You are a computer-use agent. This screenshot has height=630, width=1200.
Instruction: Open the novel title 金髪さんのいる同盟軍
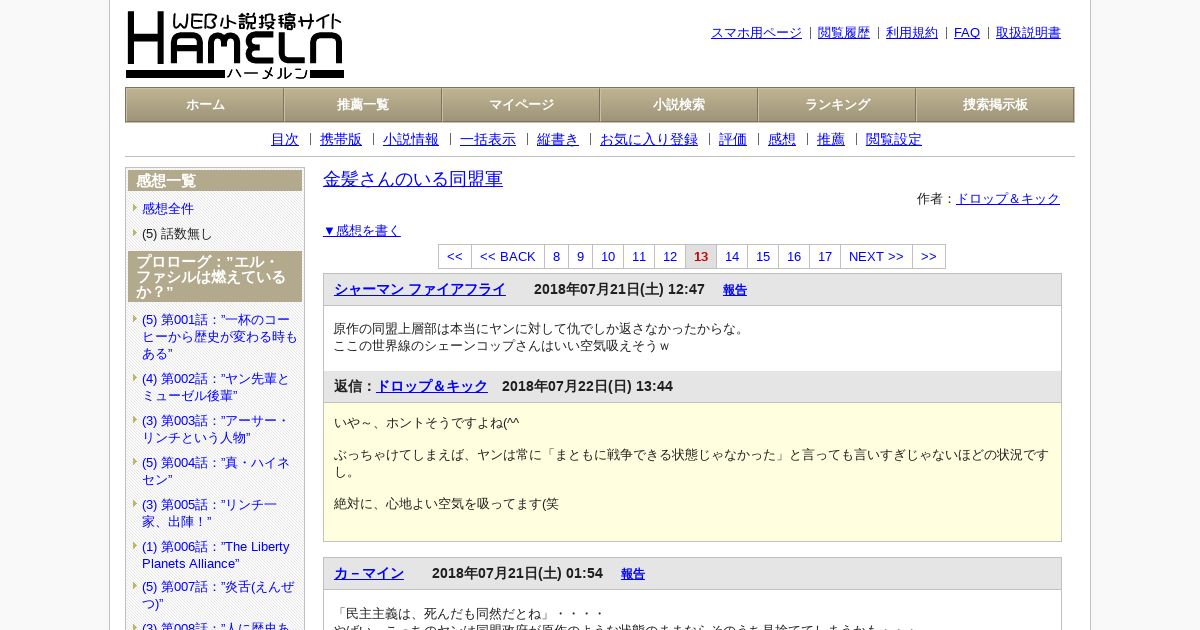[413, 179]
